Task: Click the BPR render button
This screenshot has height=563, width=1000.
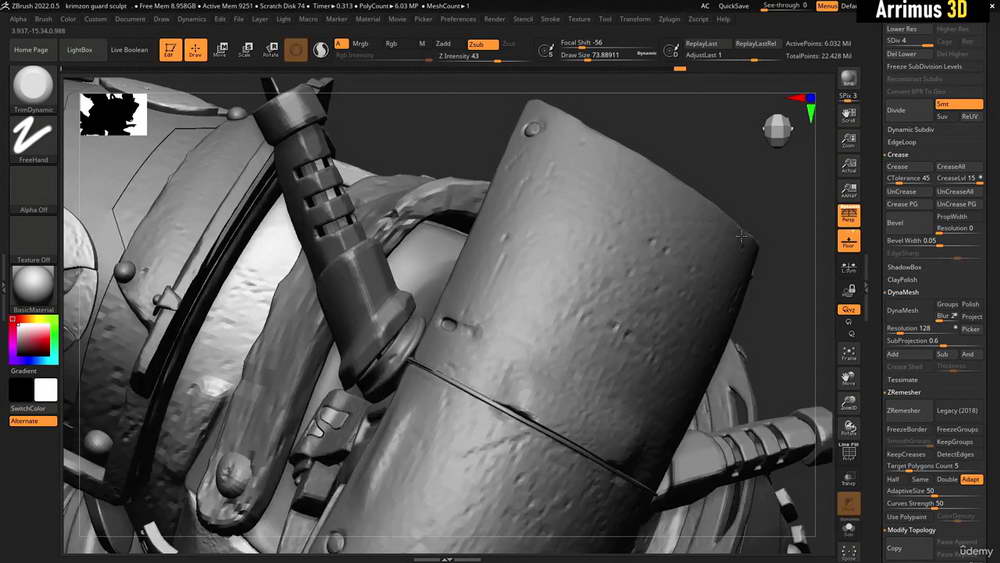Action: click(x=848, y=78)
